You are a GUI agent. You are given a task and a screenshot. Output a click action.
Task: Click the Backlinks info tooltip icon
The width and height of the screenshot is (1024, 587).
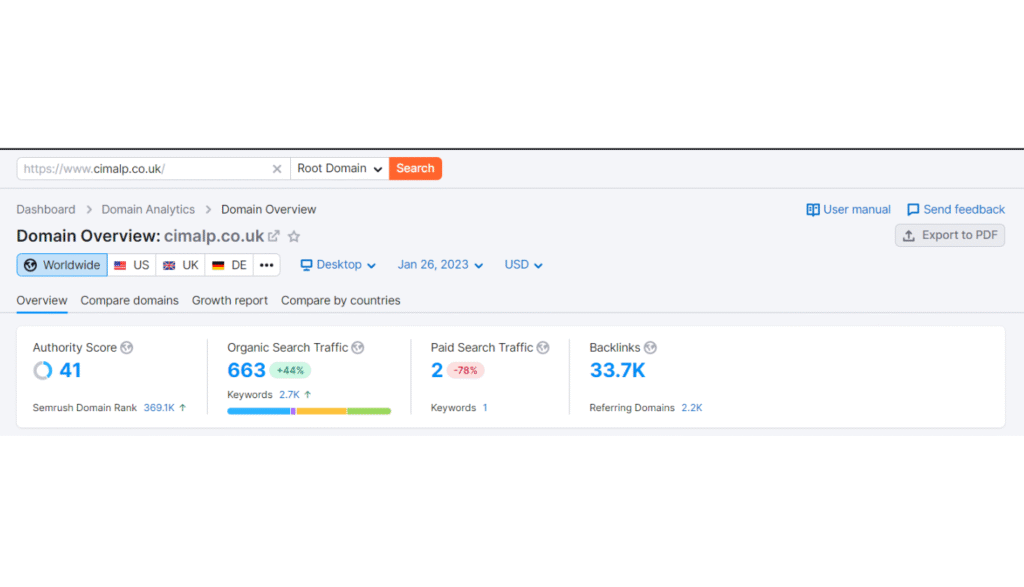[651, 347]
